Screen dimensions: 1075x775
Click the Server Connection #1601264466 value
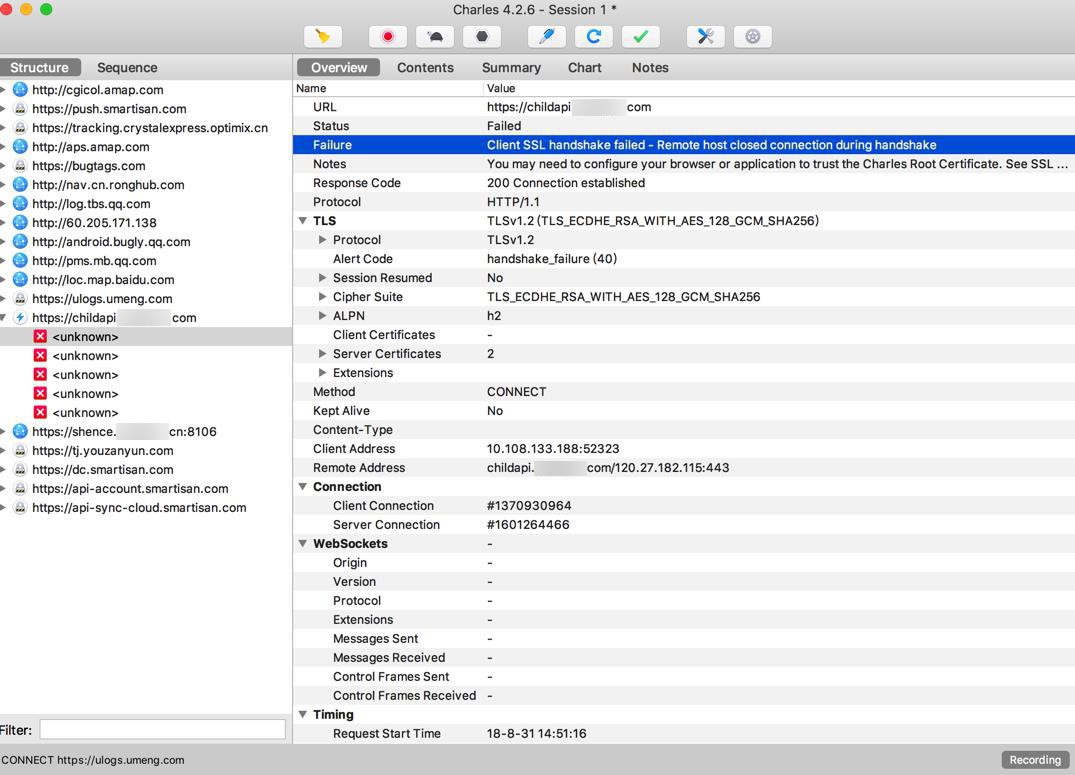point(528,525)
